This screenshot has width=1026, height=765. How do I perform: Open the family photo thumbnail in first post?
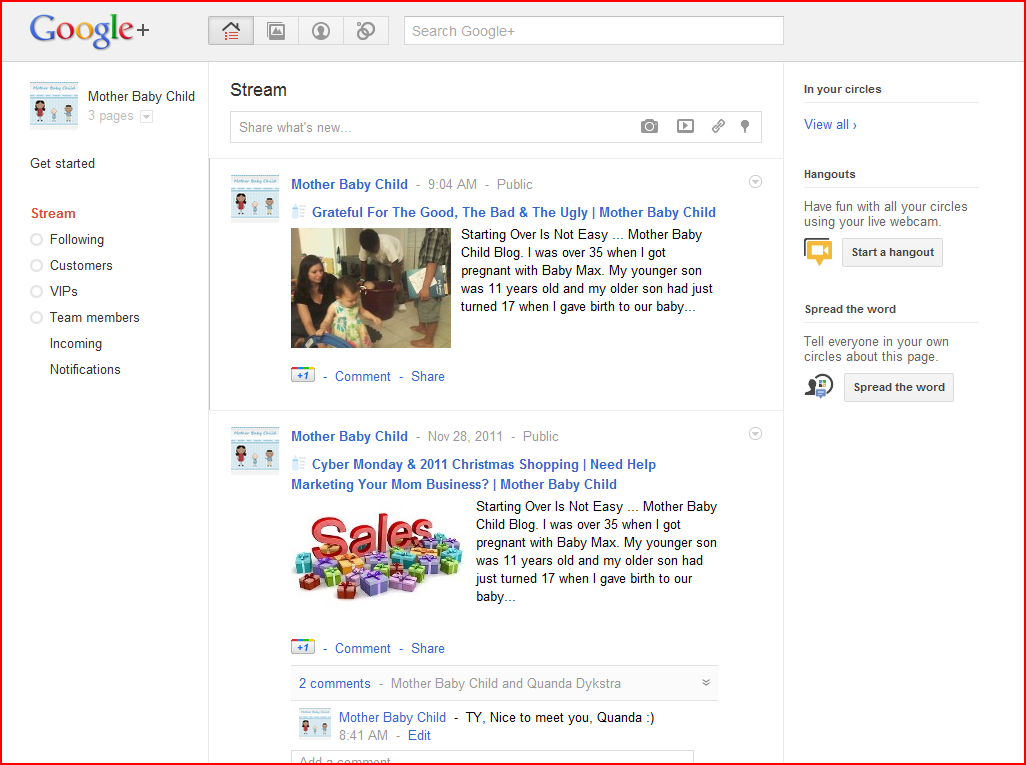[371, 288]
